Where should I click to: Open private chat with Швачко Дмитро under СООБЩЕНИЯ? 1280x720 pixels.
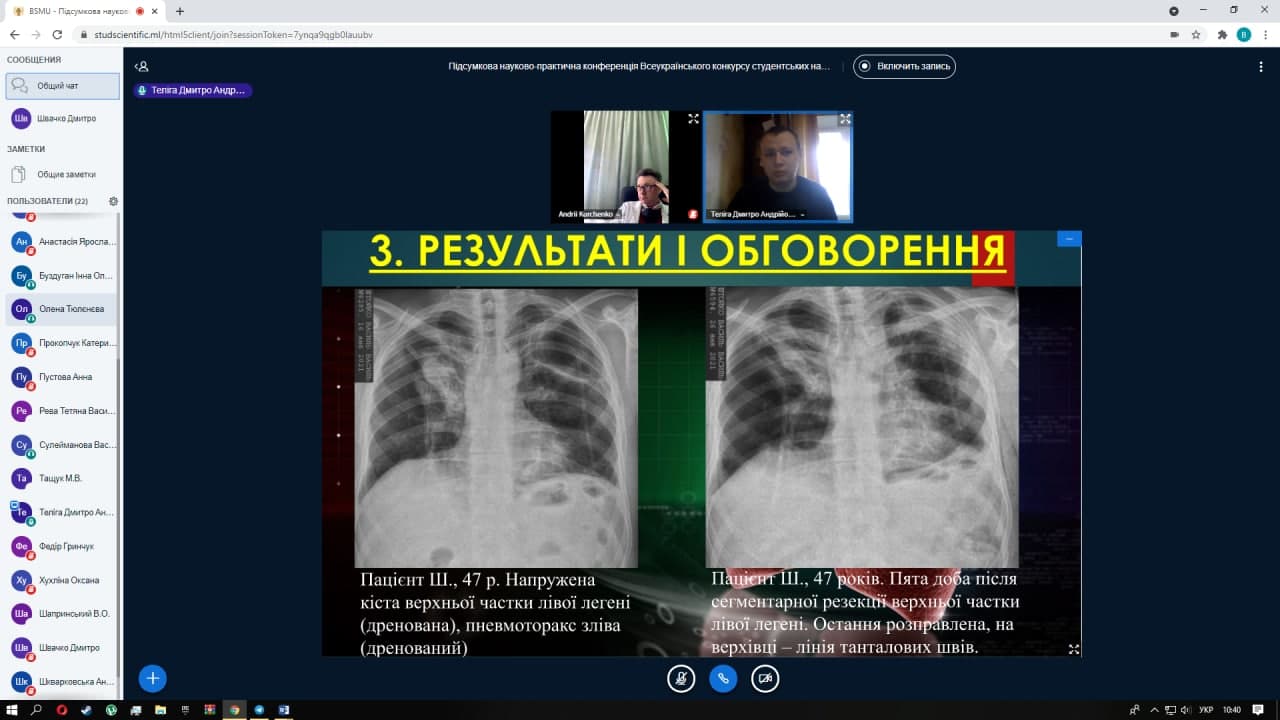click(x=62, y=118)
